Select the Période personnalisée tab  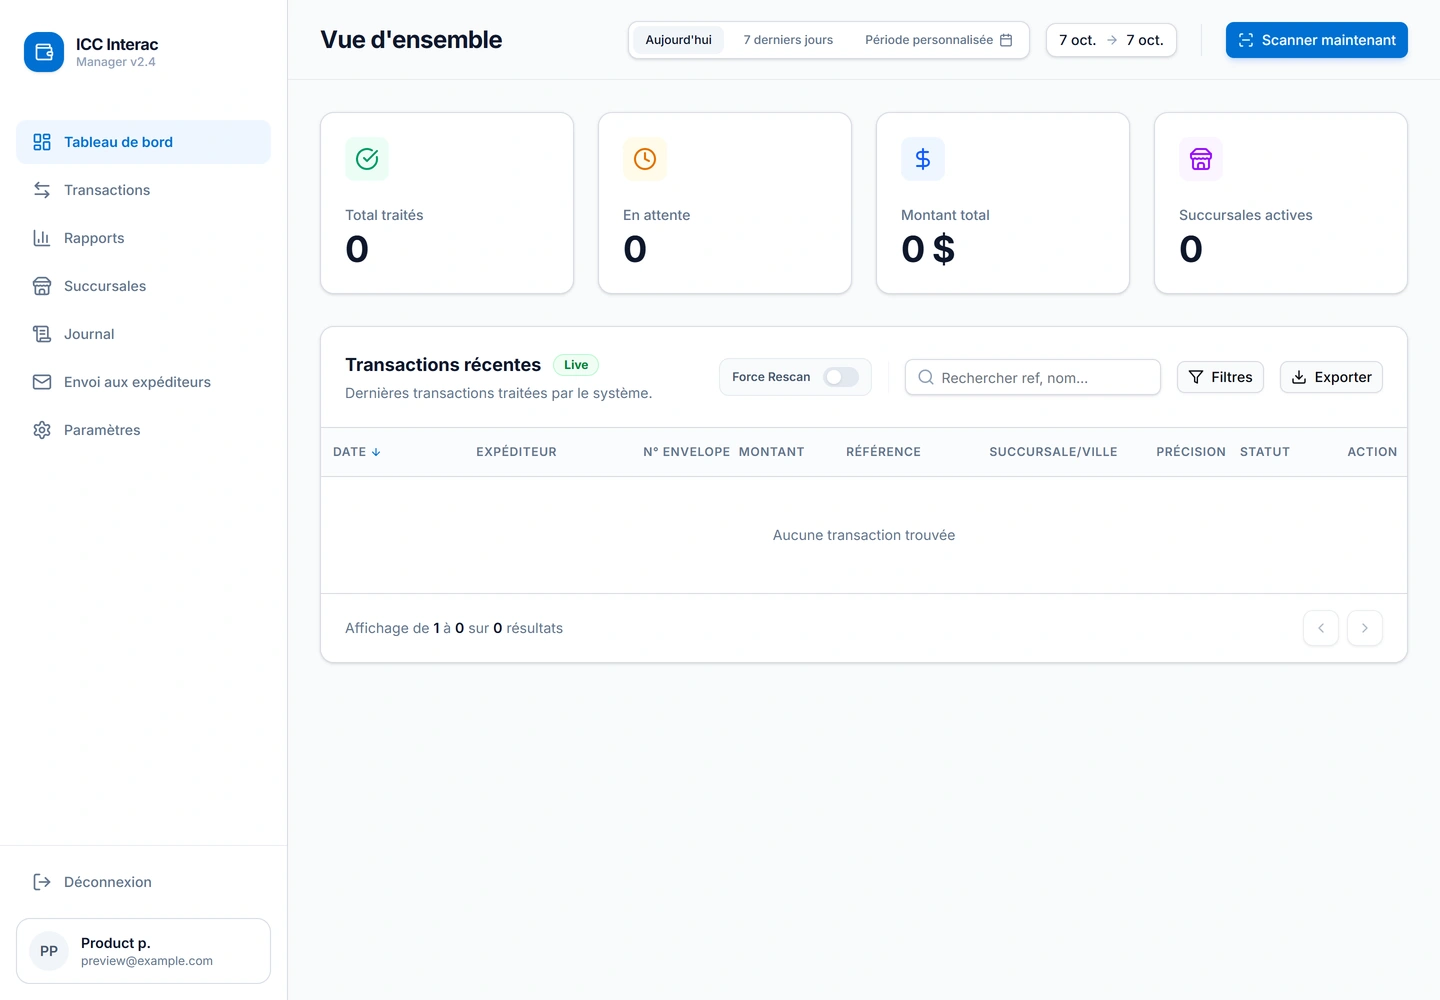click(939, 40)
